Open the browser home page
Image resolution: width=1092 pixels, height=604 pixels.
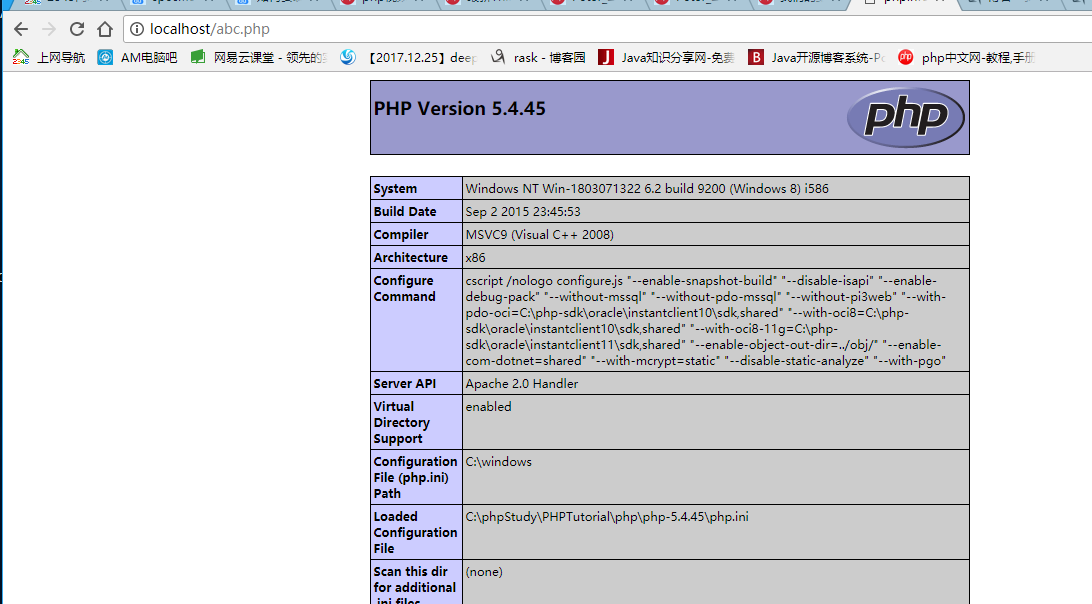point(104,29)
